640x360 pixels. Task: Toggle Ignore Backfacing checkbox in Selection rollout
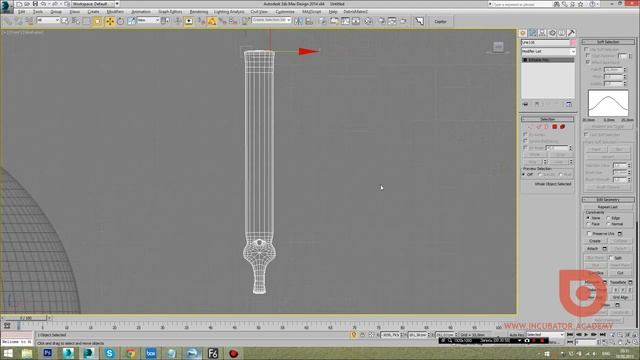[526, 141]
